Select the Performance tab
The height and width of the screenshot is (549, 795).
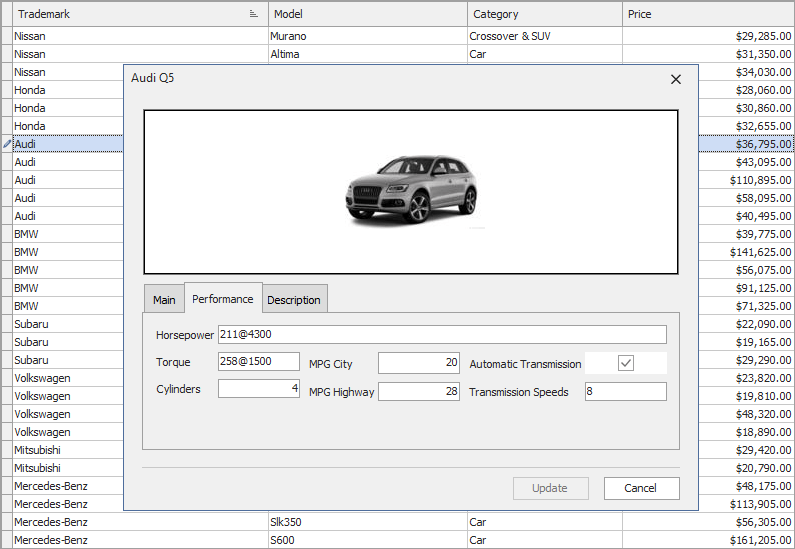tap(223, 299)
